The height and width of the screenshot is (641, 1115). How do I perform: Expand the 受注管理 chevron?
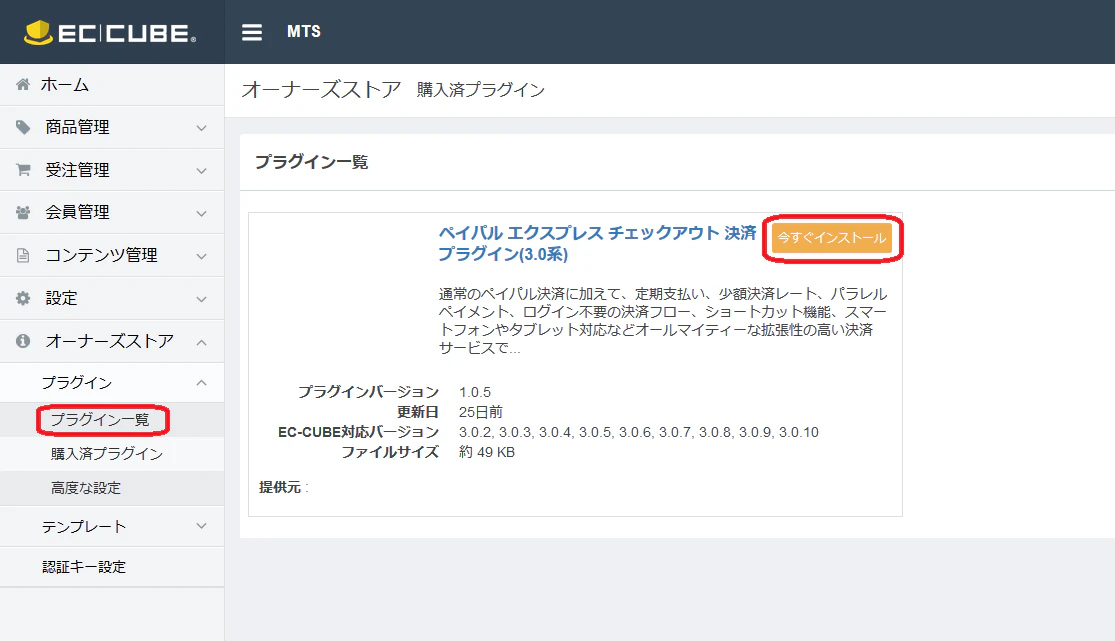coord(201,171)
